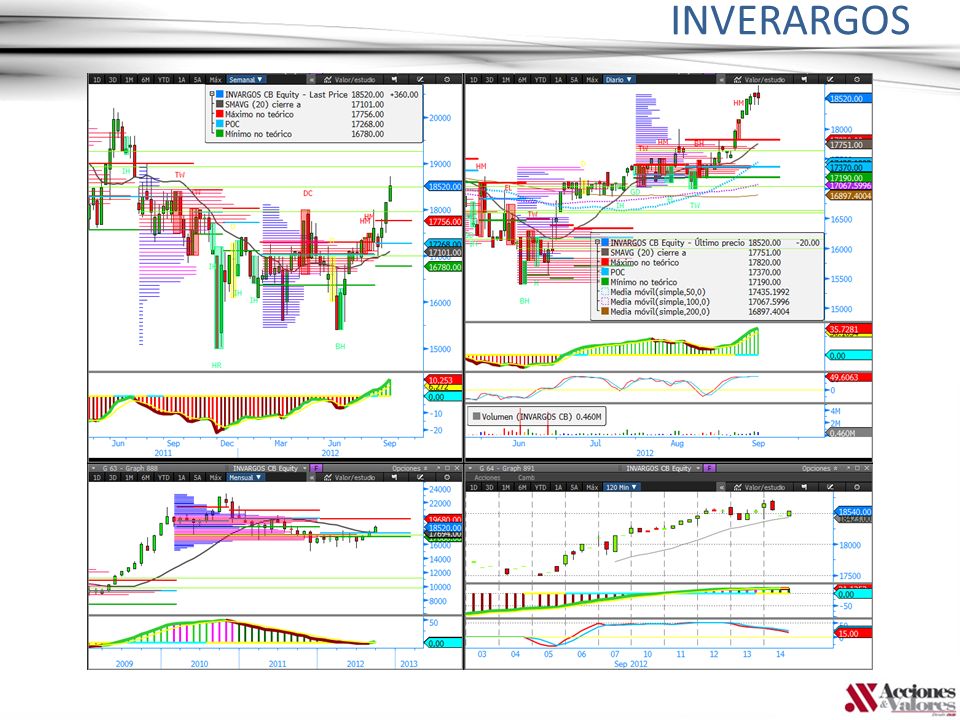This screenshot has height=720, width=960.
Task: Click the 18540.00 price label in the 120 Min chart
Action: [853, 512]
